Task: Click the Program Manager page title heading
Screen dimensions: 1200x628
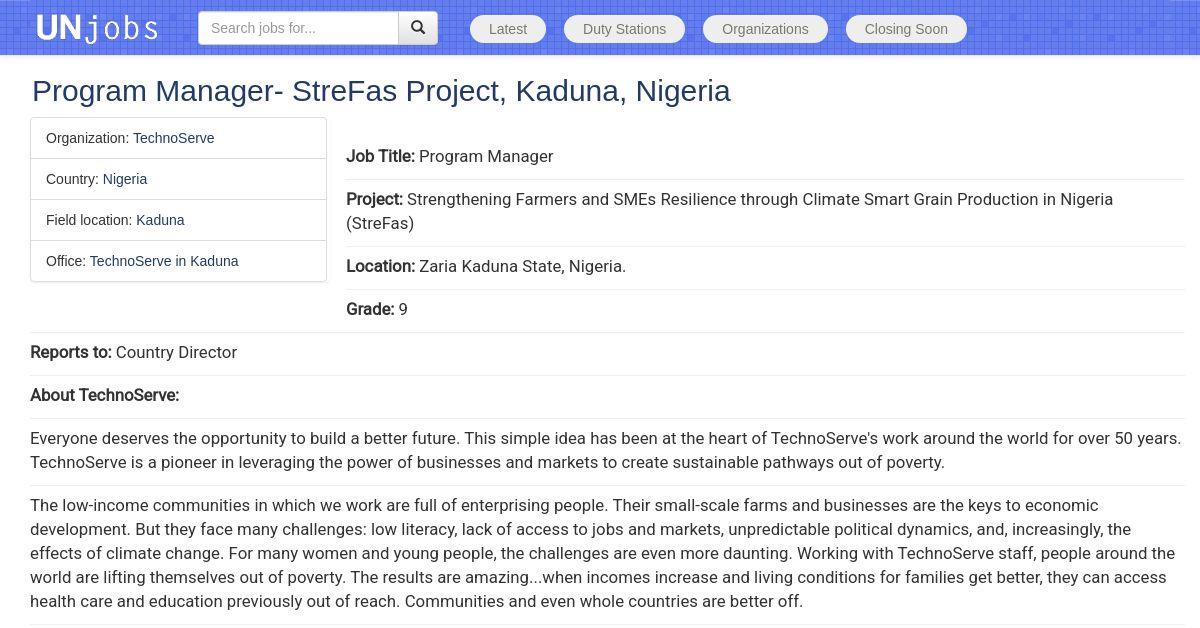Action: tap(381, 91)
